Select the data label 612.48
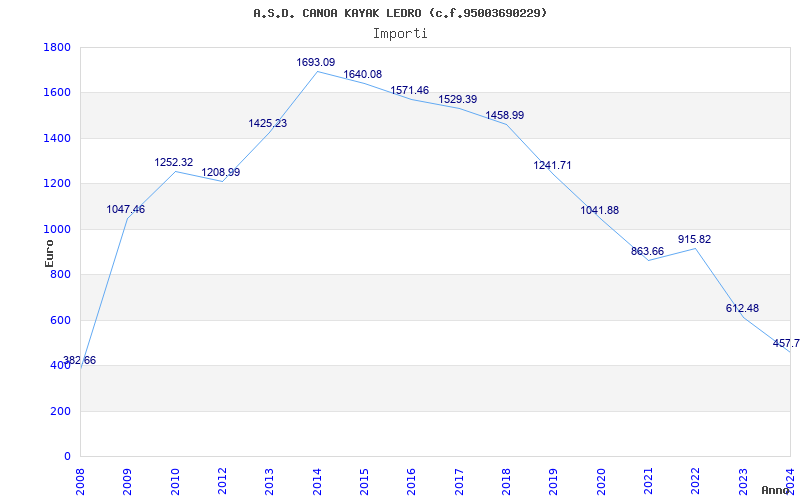Viewport: 800px width, 500px height. [x=742, y=308]
